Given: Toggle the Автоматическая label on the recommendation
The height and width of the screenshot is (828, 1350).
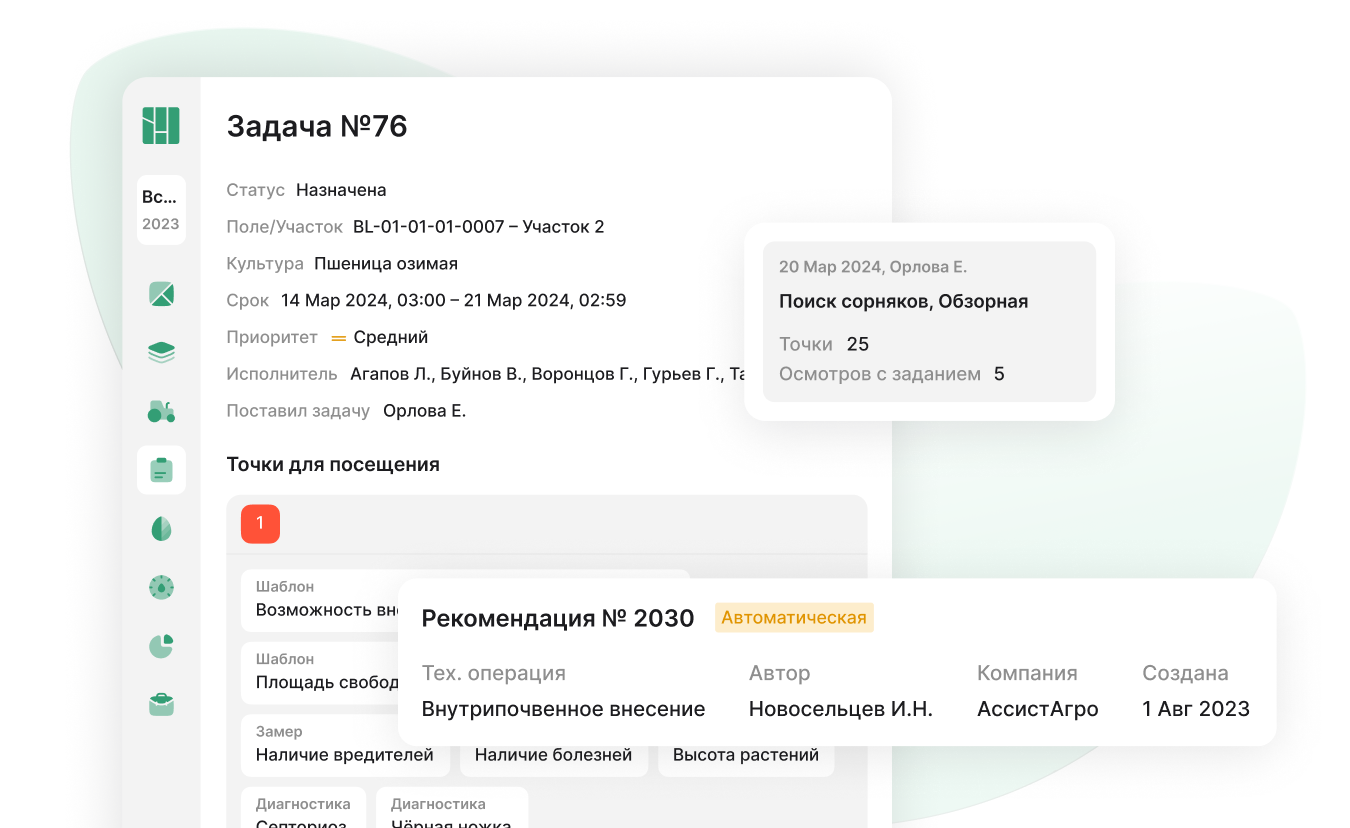Looking at the screenshot, I should click(x=794, y=617).
